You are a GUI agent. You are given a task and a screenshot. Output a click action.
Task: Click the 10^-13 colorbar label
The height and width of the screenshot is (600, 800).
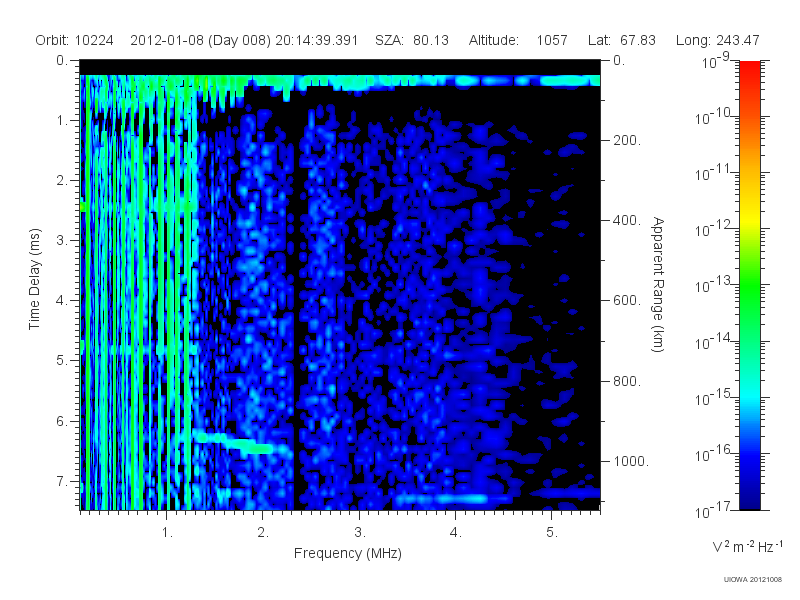coord(713,285)
